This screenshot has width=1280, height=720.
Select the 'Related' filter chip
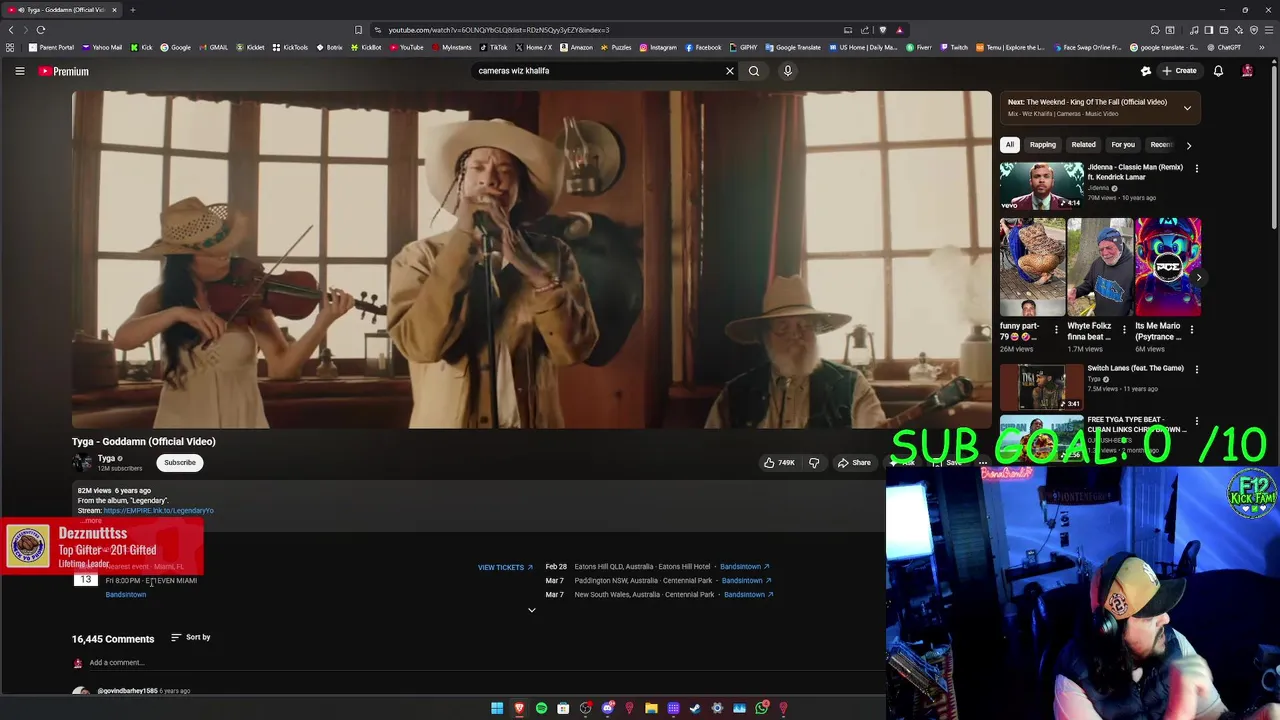pos(1084,145)
